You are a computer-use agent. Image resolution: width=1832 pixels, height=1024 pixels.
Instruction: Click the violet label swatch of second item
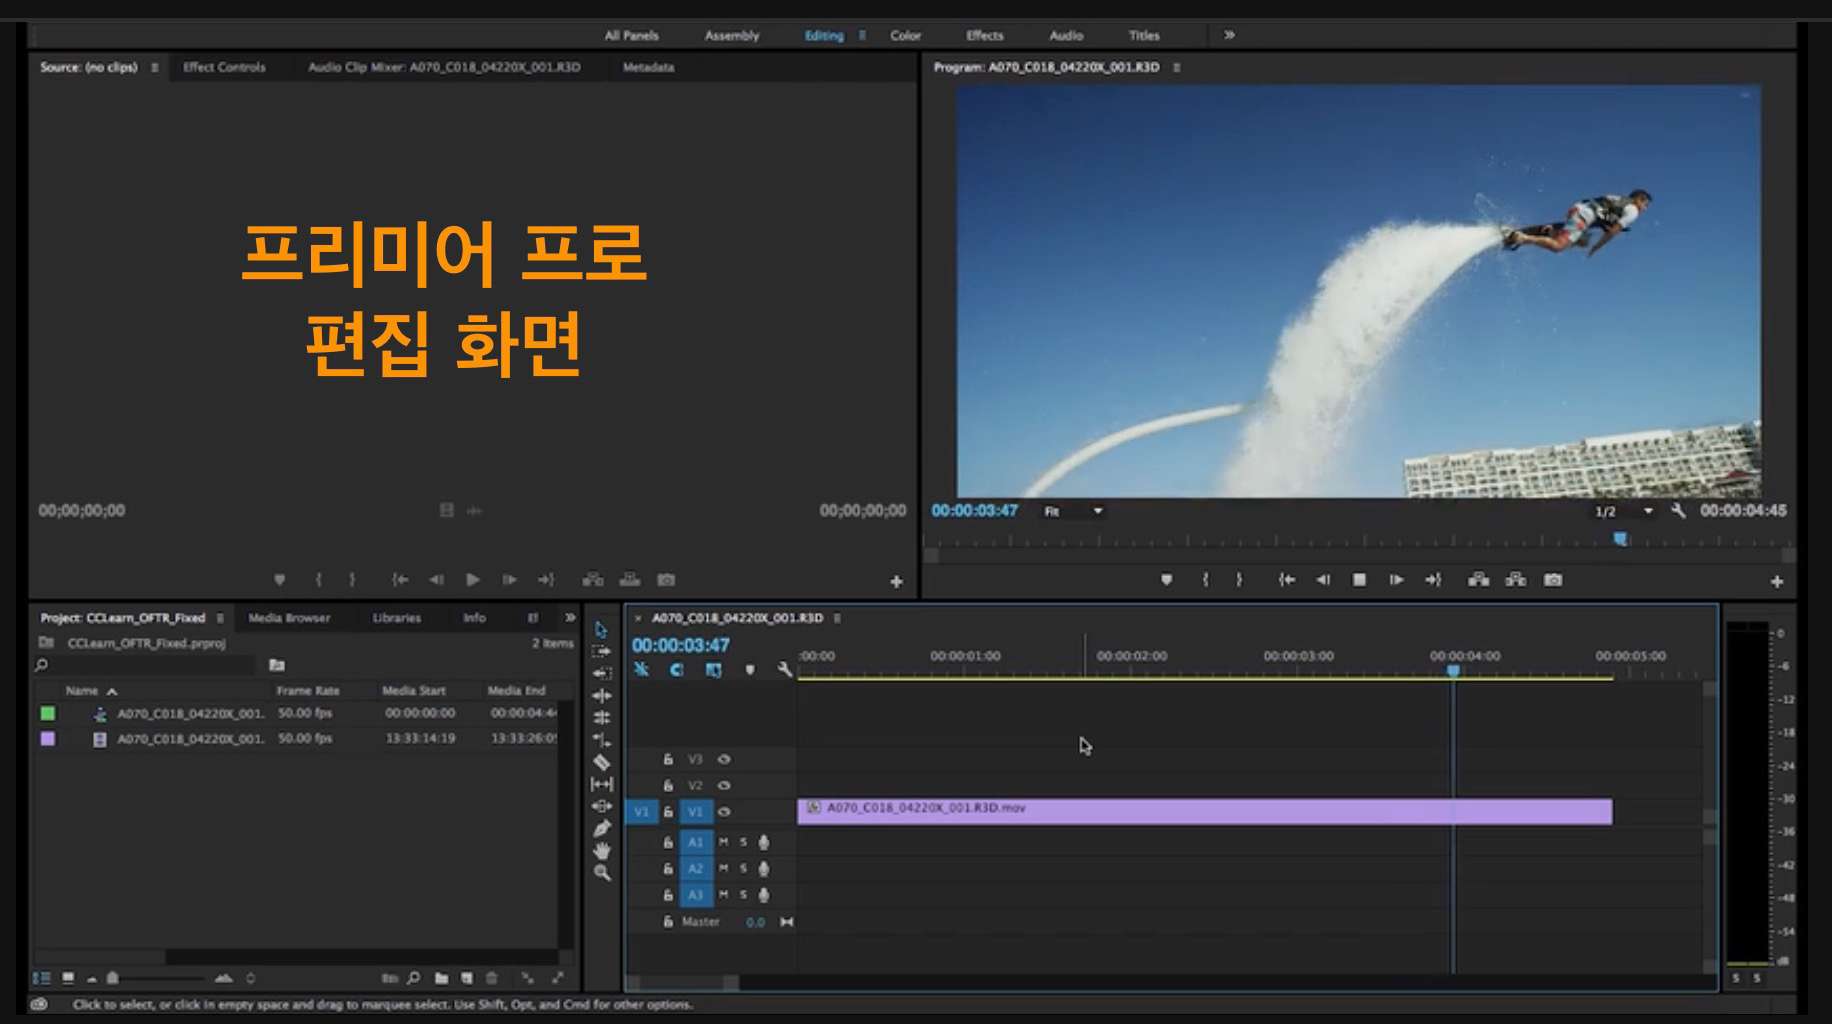click(x=47, y=739)
